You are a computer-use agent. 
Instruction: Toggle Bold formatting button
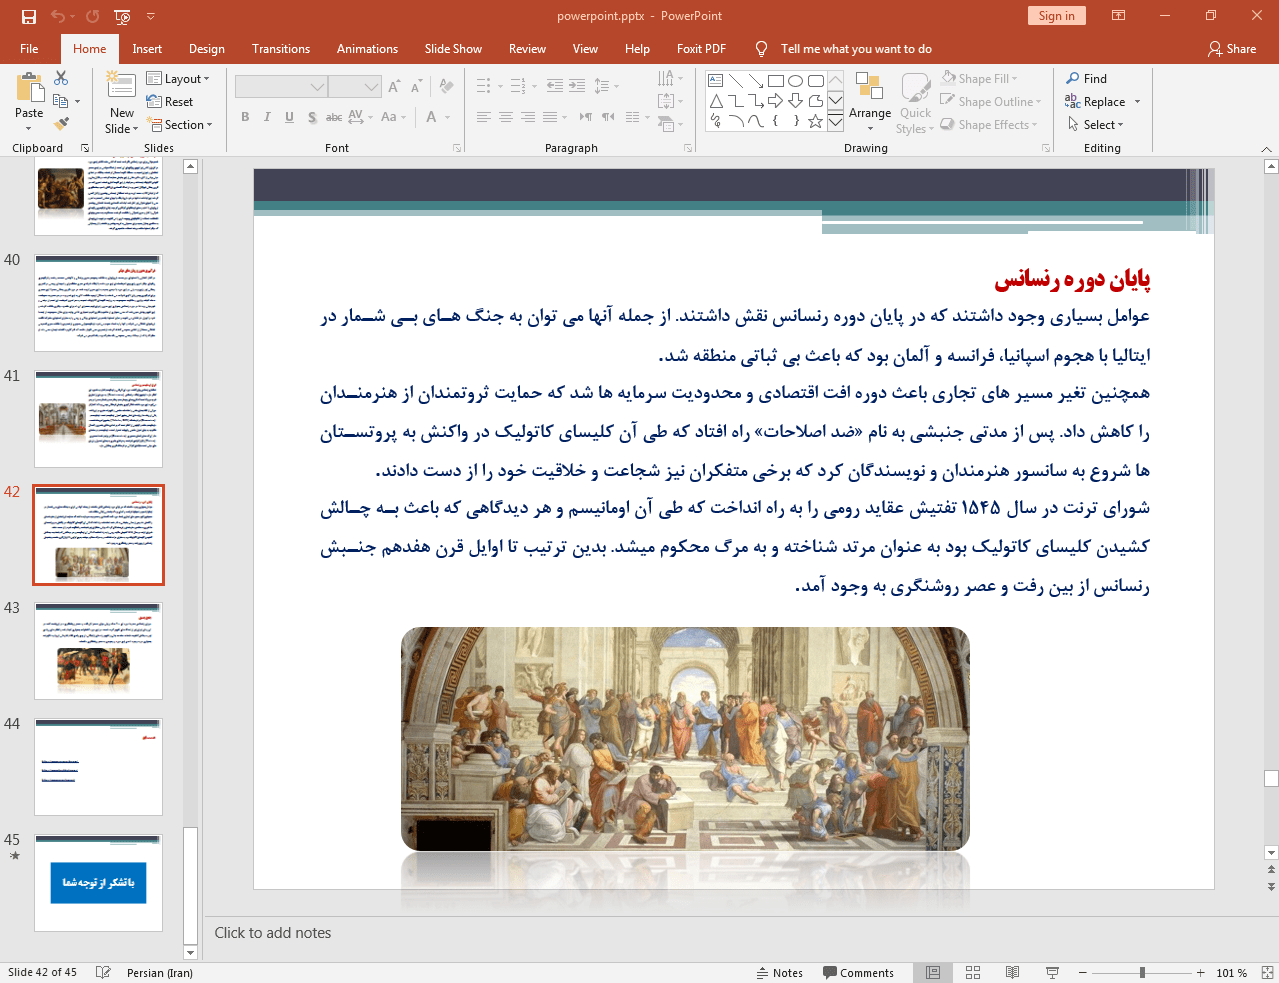point(245,117)
